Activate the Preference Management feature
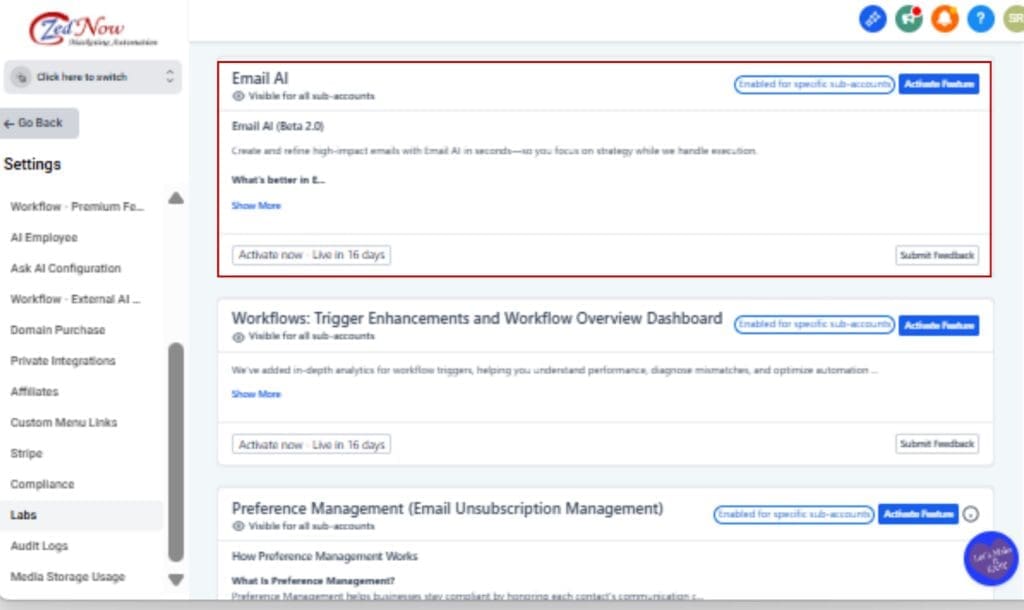 coord(918,513)
